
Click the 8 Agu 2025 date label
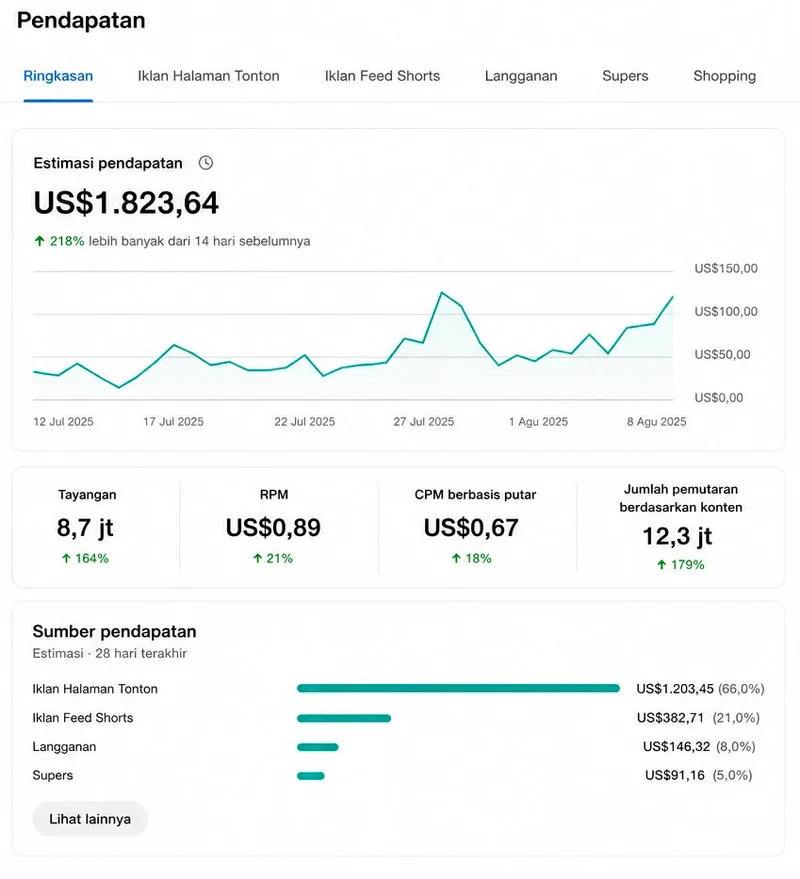point(656,422)
